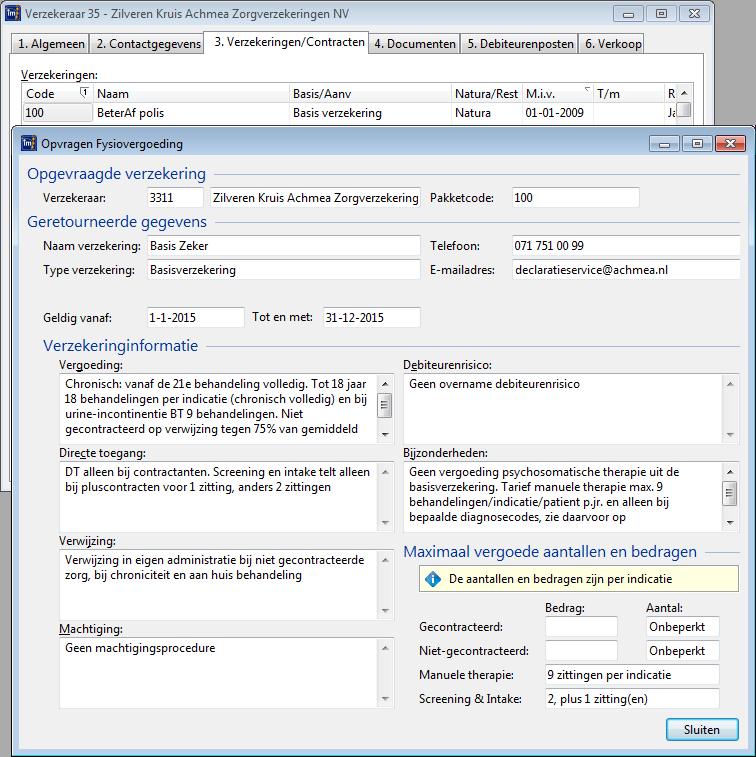This screenshot has width=756, height=757.
Task: Go to 5. Debiteurenposten tab
Action: 519,44
